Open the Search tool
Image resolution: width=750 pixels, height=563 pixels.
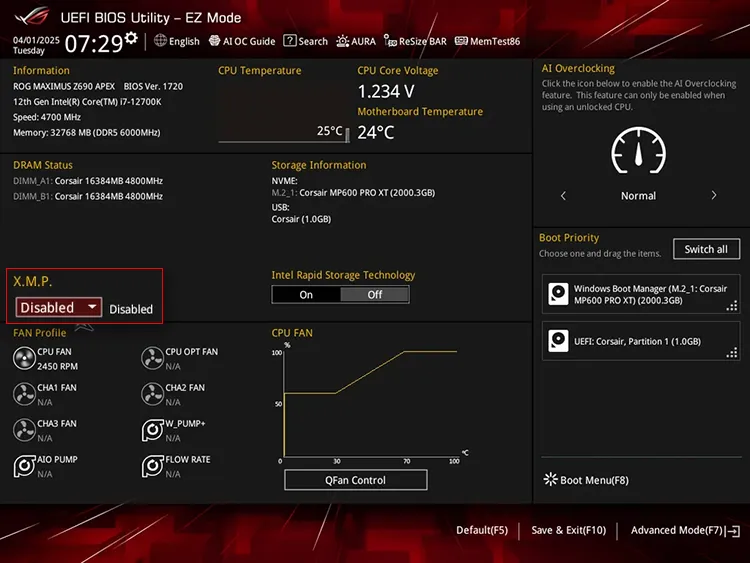pos(305,41)
